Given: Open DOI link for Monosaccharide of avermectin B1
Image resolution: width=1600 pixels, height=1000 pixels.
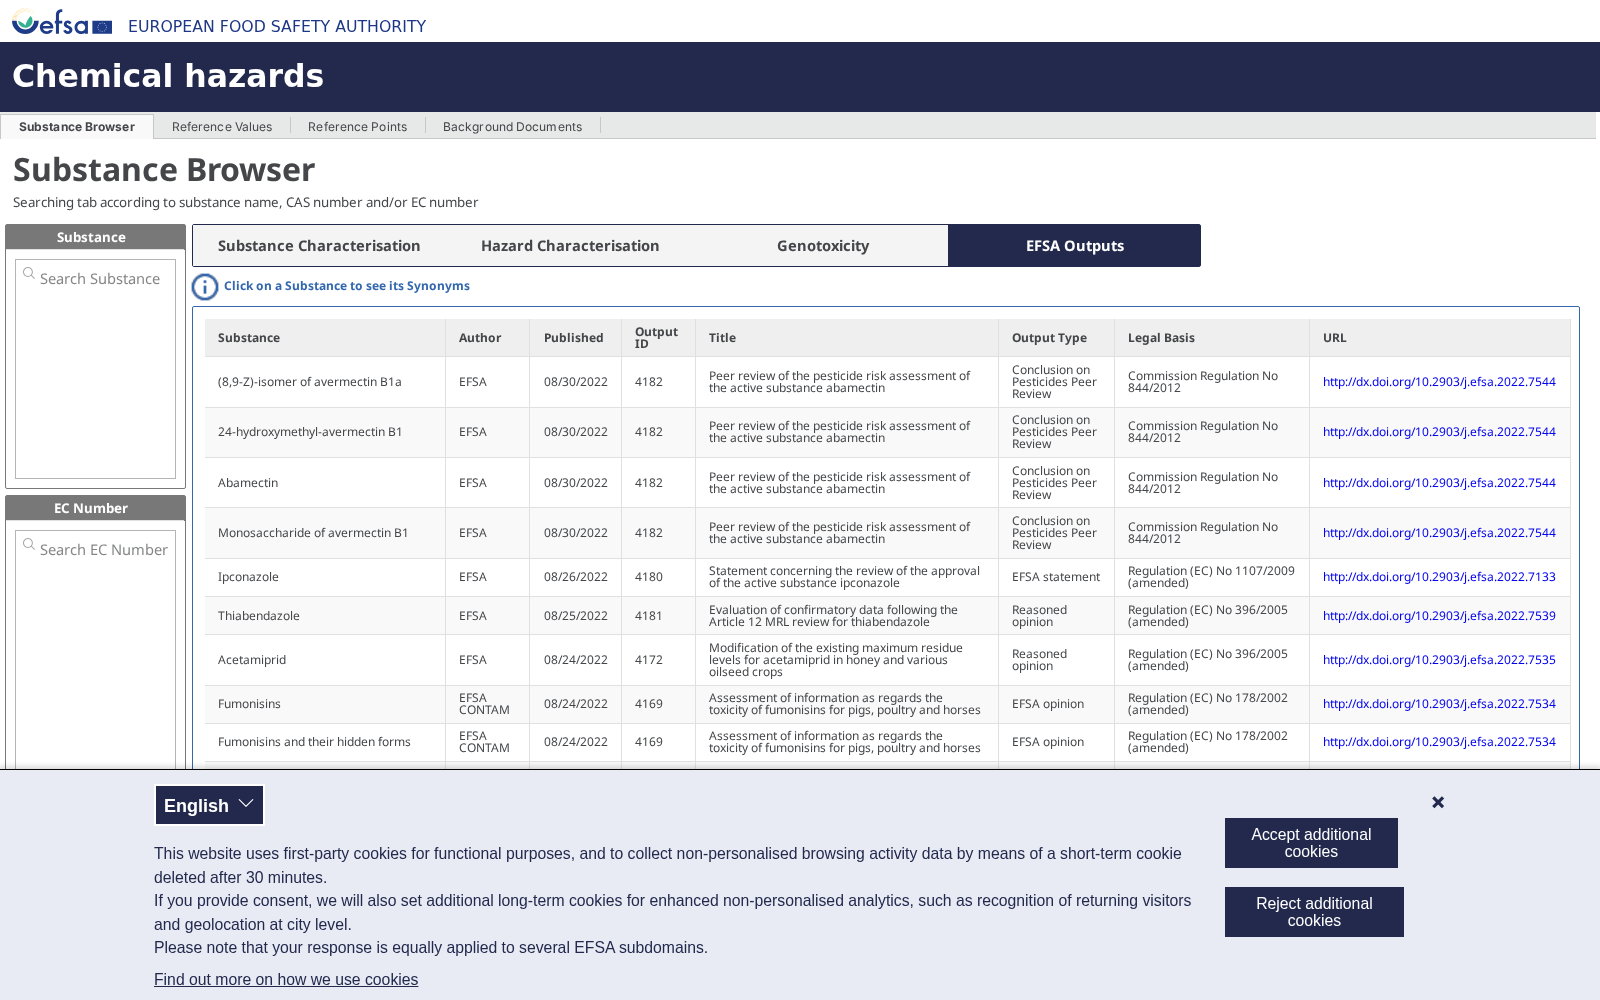Looking at the screenshot, I should point(1439,533).
